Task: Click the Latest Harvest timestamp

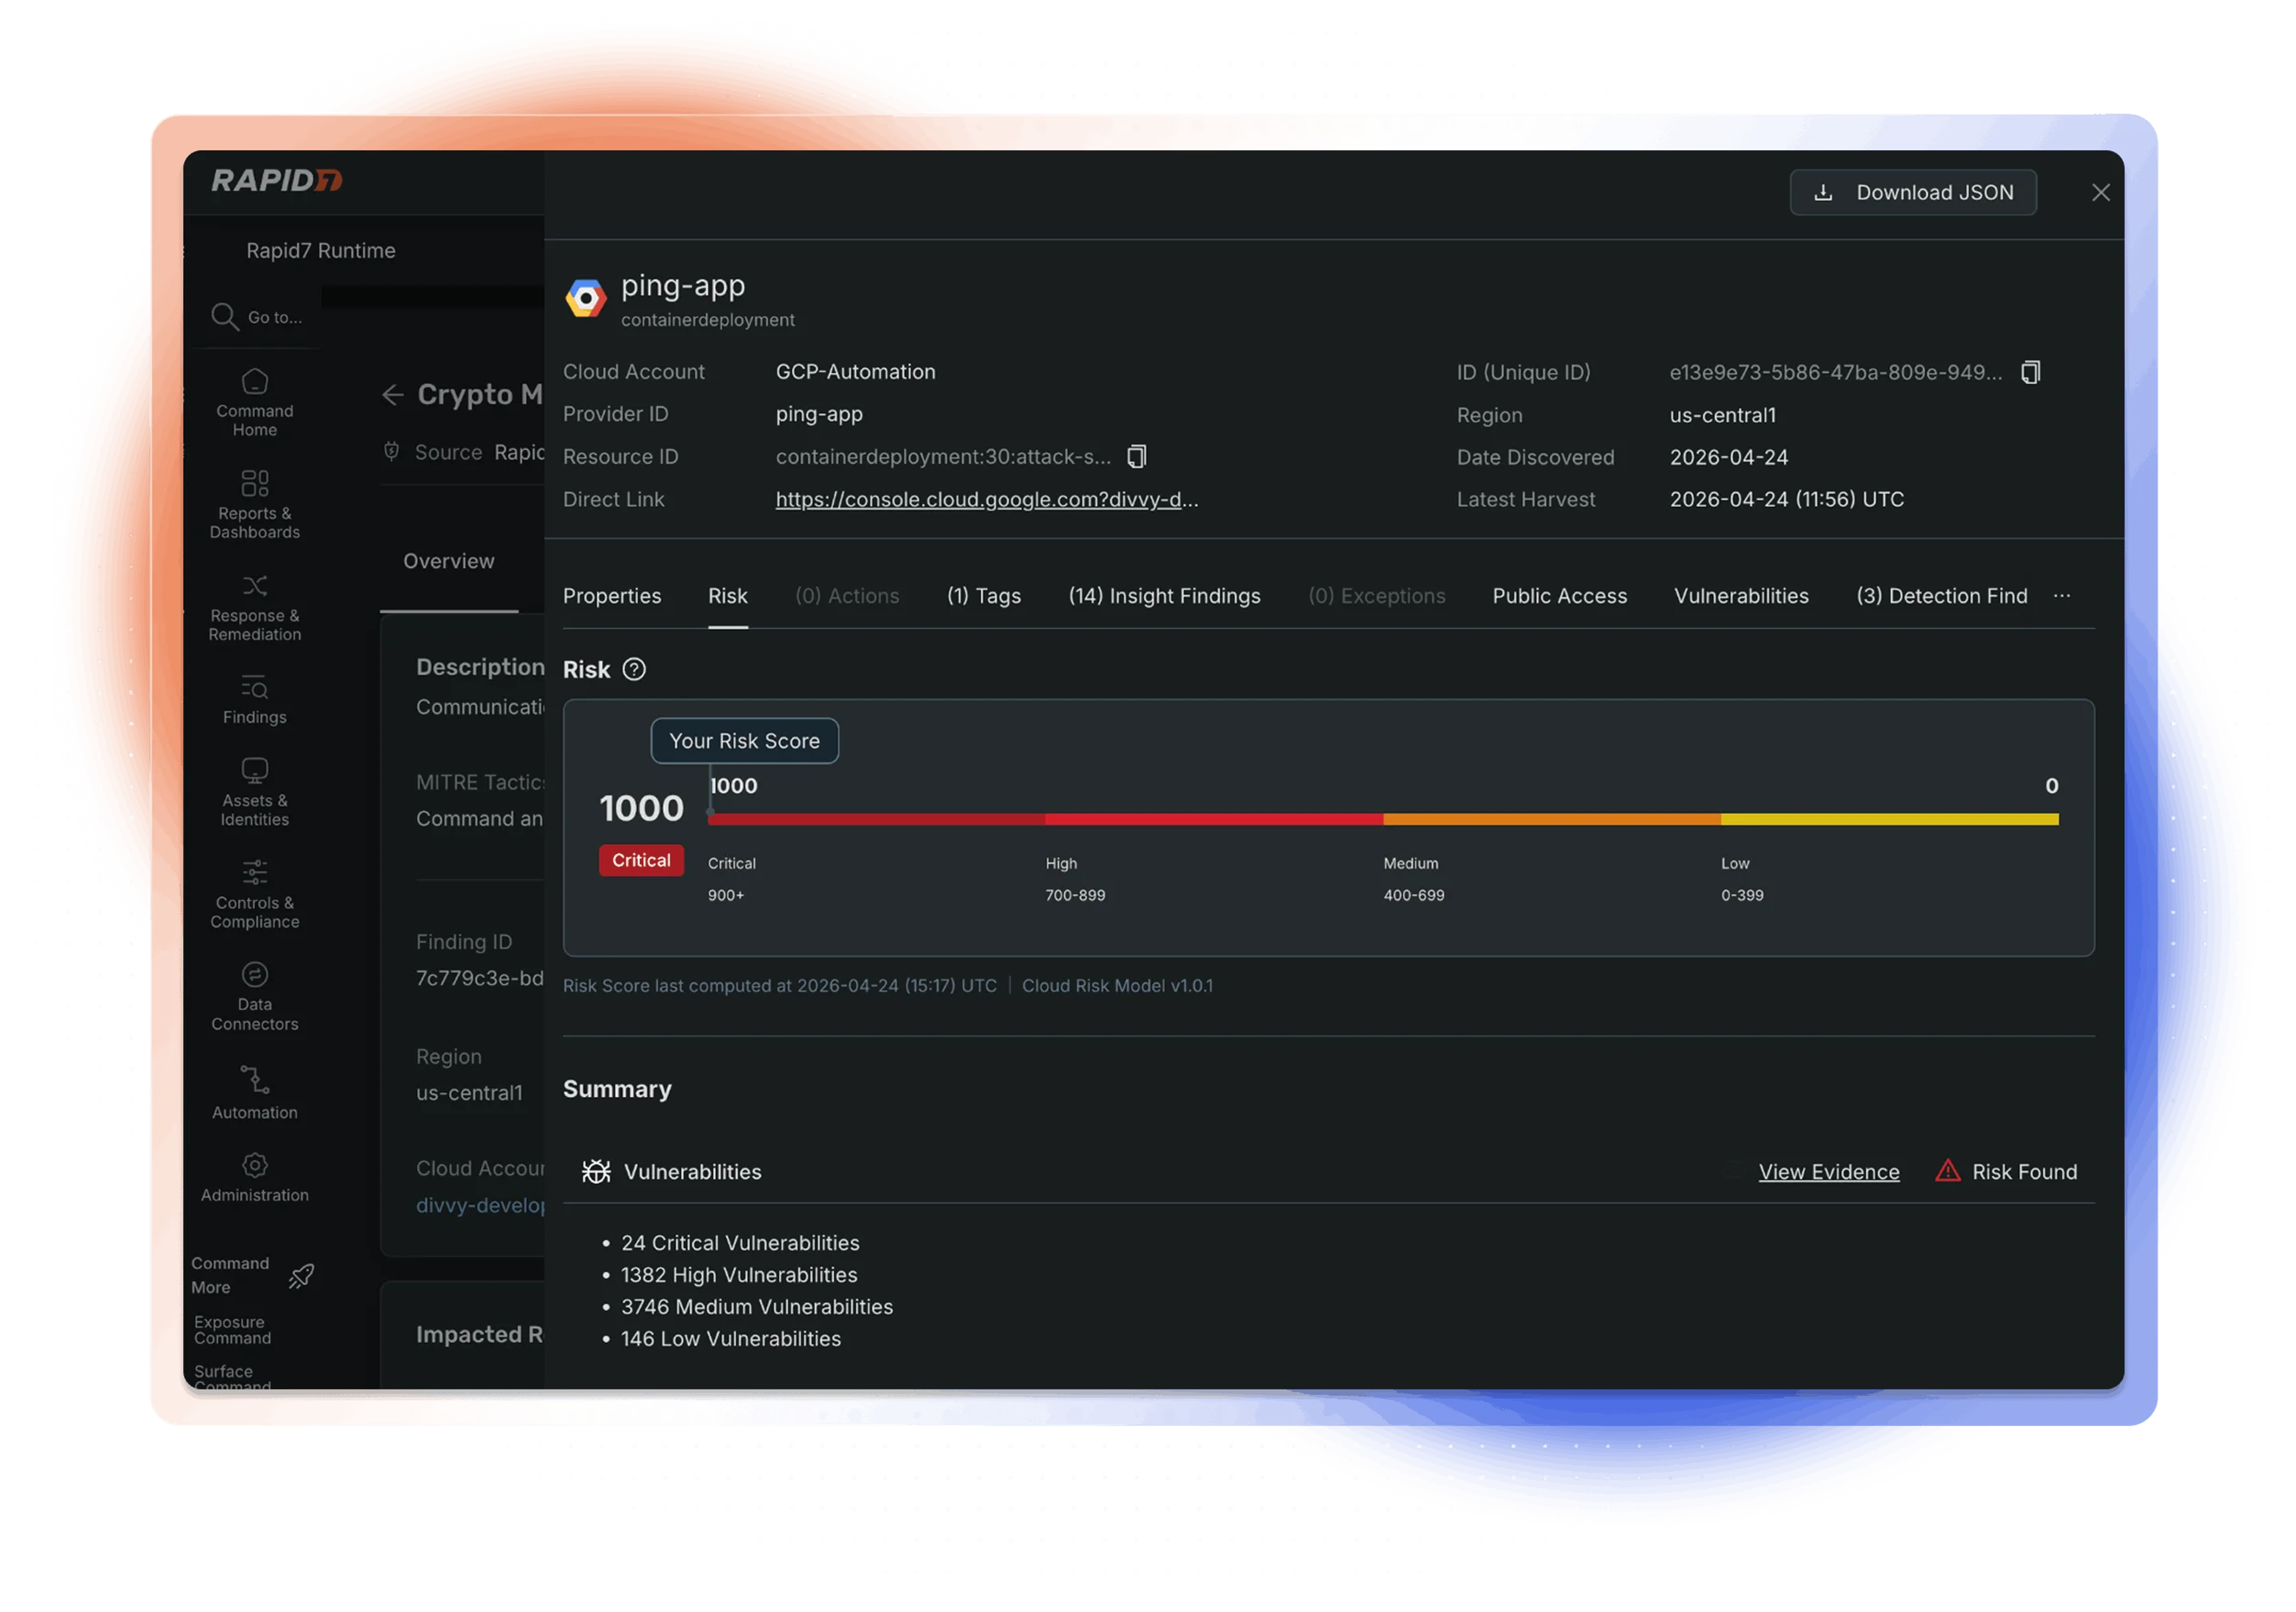Action: (1786, 499)
